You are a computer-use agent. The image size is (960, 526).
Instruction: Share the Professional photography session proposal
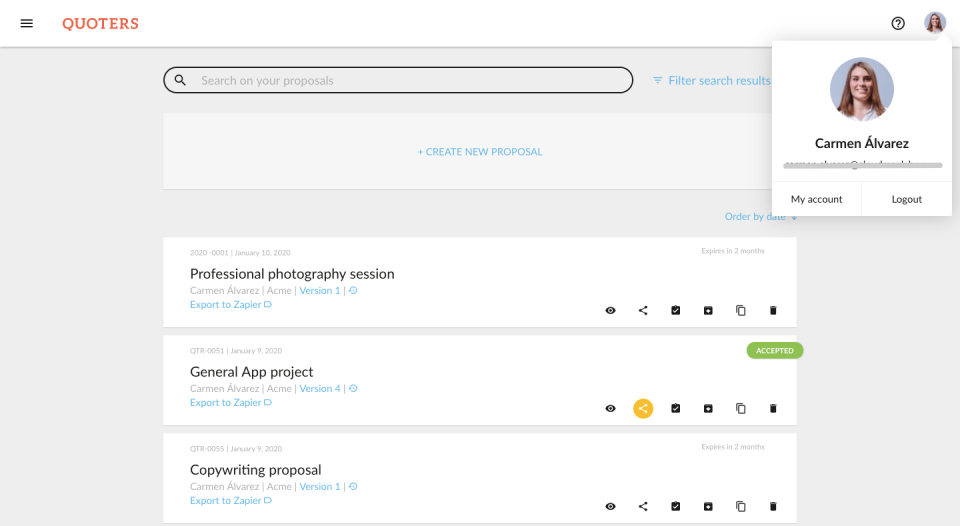(643, 311)
